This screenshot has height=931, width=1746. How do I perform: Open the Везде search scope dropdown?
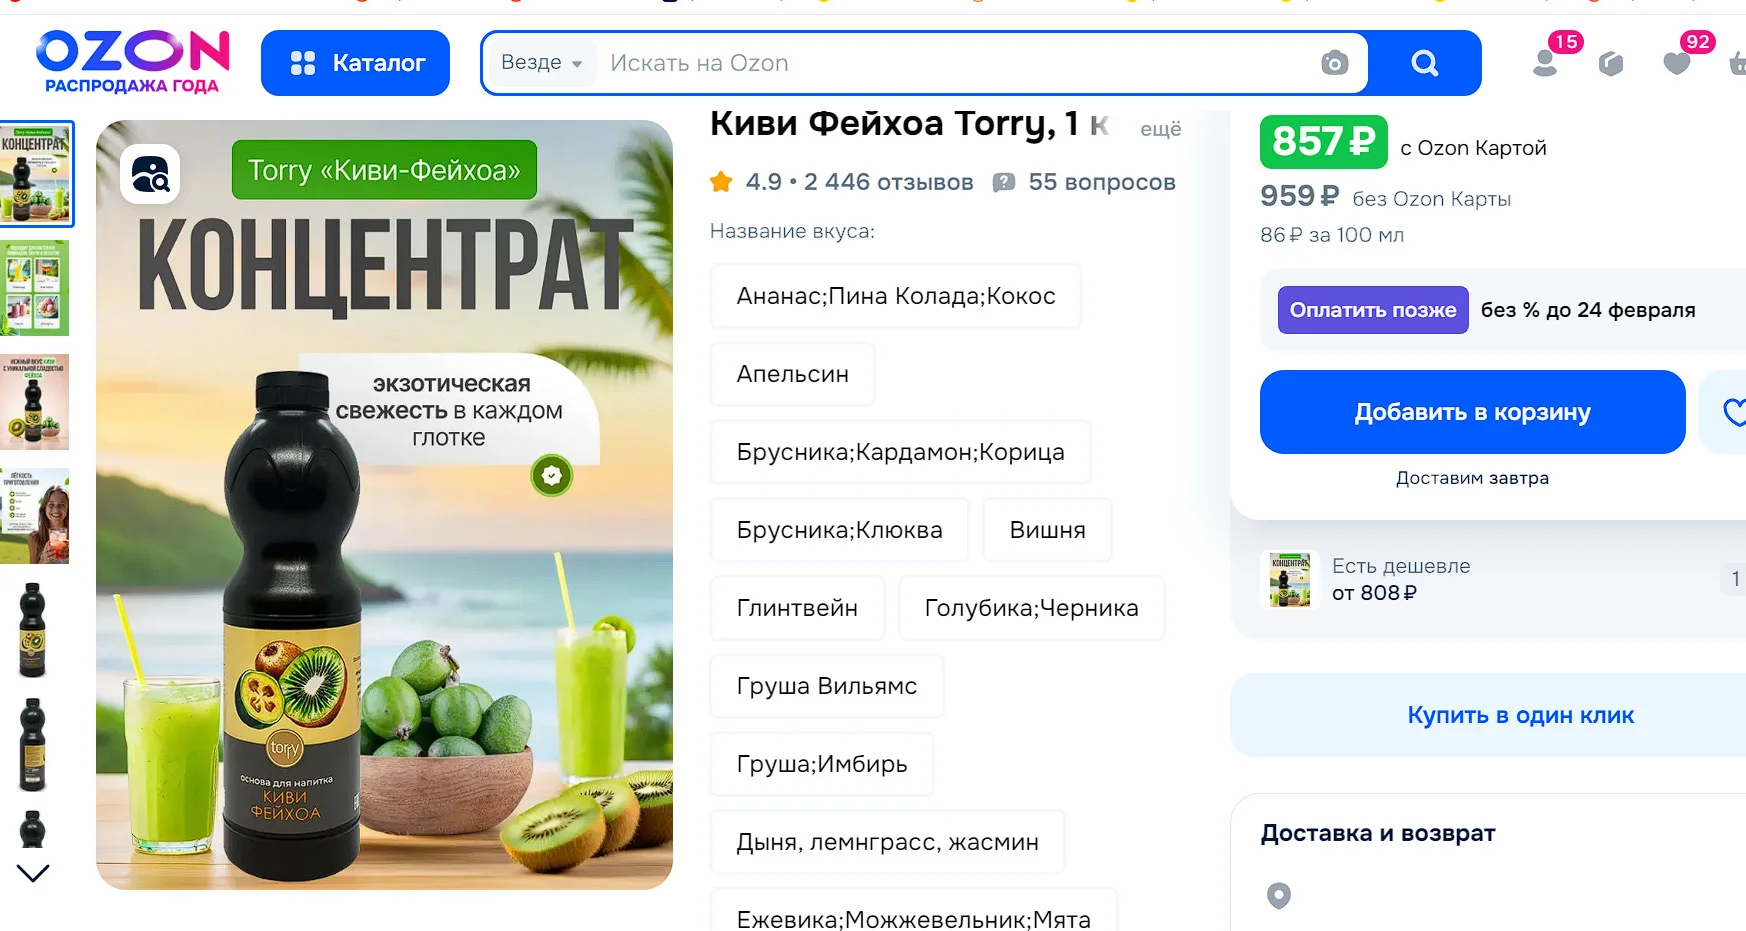pos(541,63)
